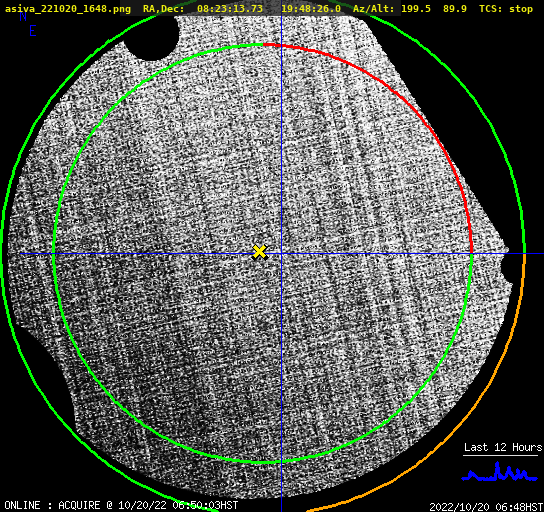Viewport: 544px width, 512px height.
Task: Click the yellow X telescope marker
Action: pos(259,252)
